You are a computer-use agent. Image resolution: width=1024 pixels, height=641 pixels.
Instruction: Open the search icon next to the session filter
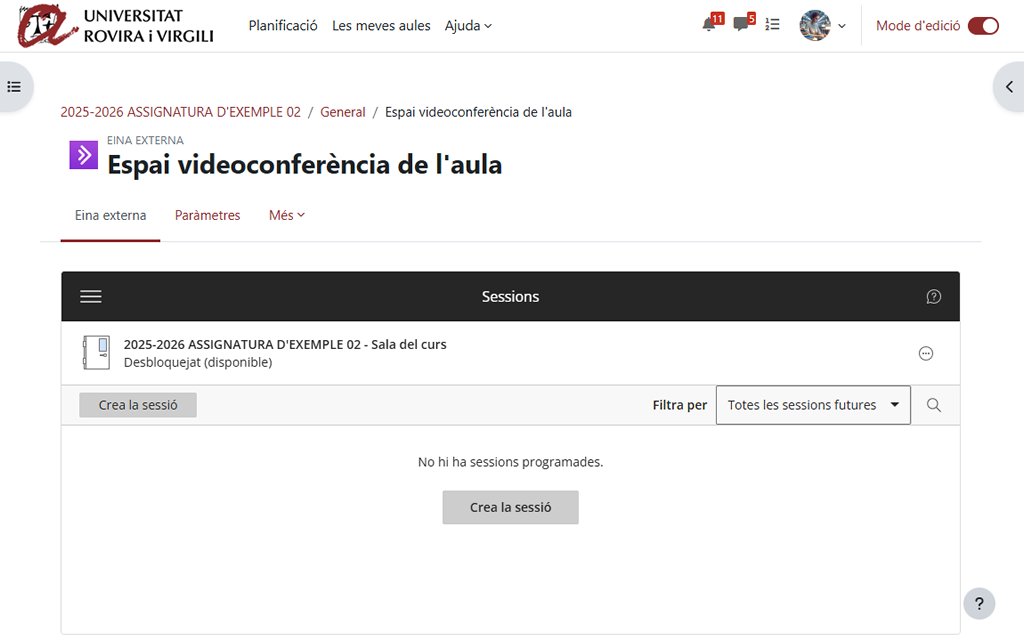934,405
